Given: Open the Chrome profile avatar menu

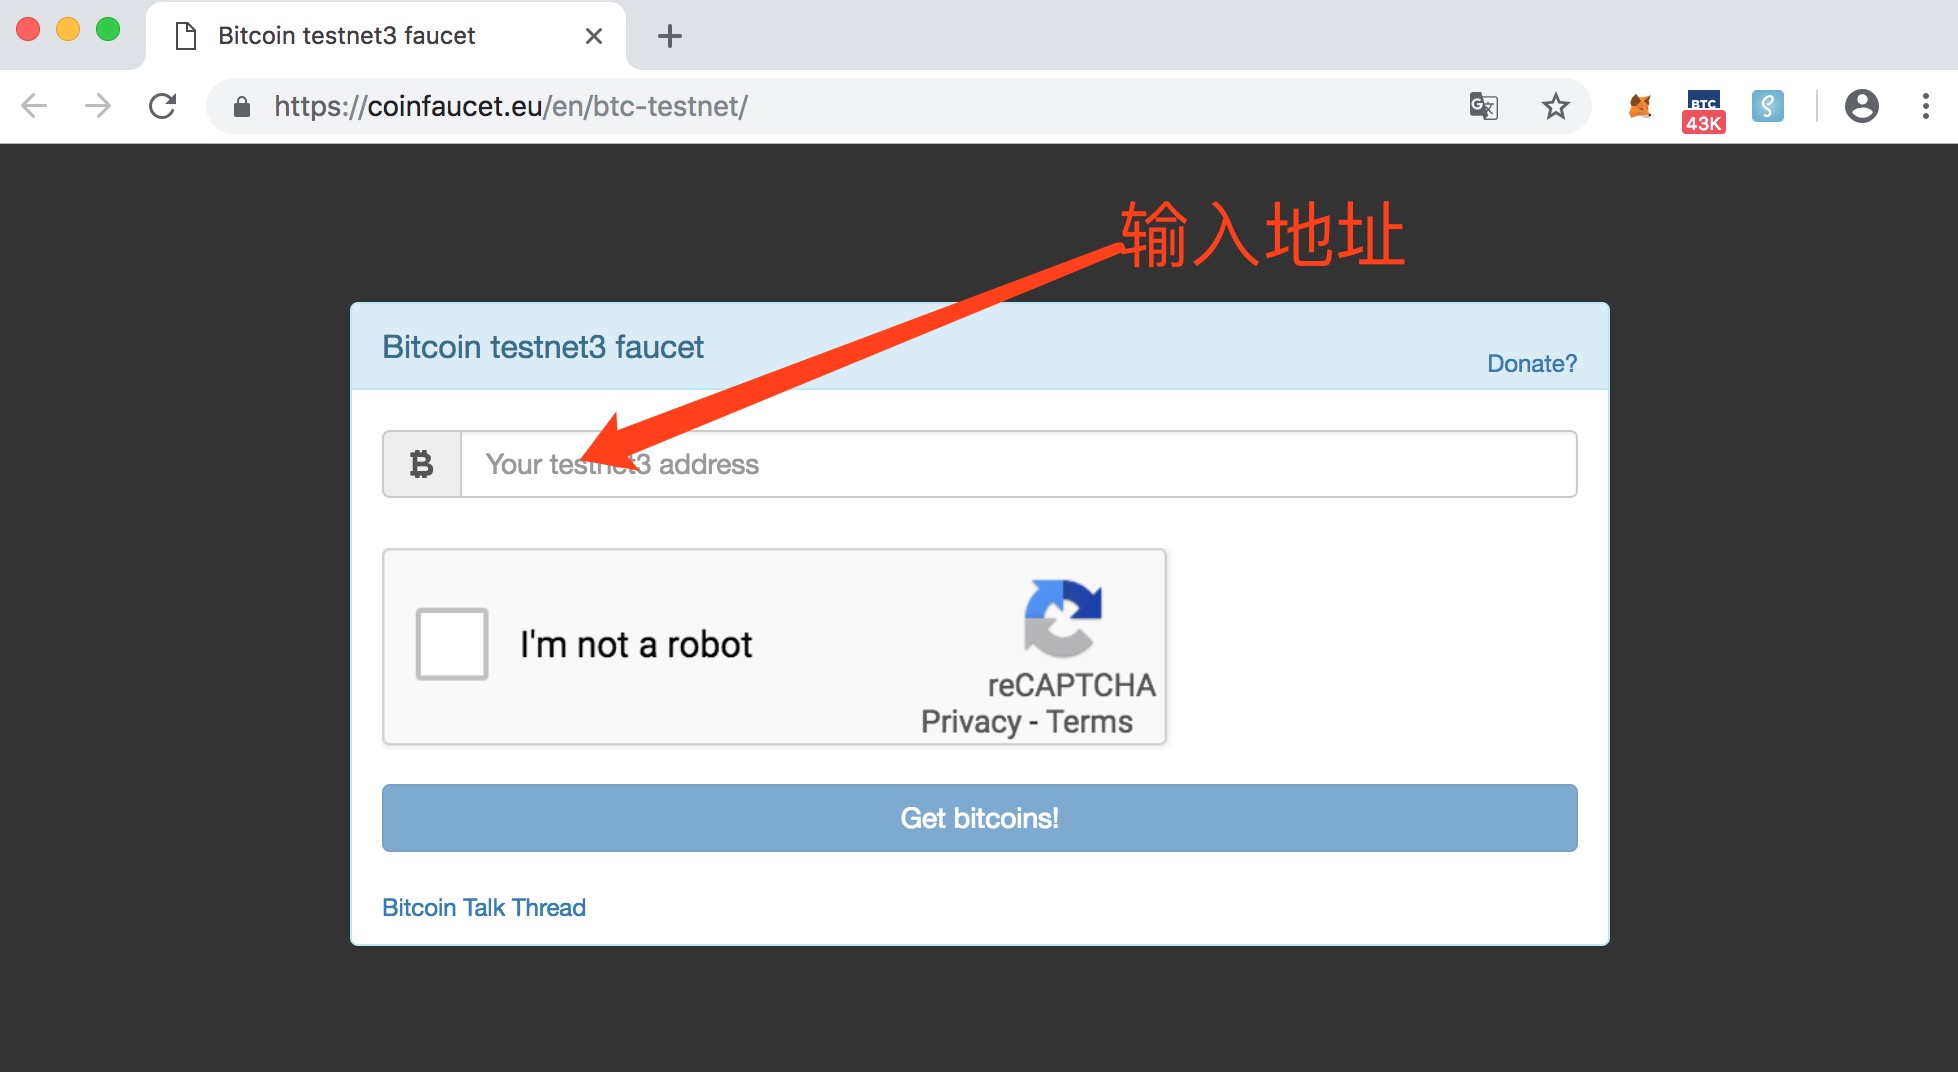Looking at the screenshot, I should click(x=1862, y=106).
